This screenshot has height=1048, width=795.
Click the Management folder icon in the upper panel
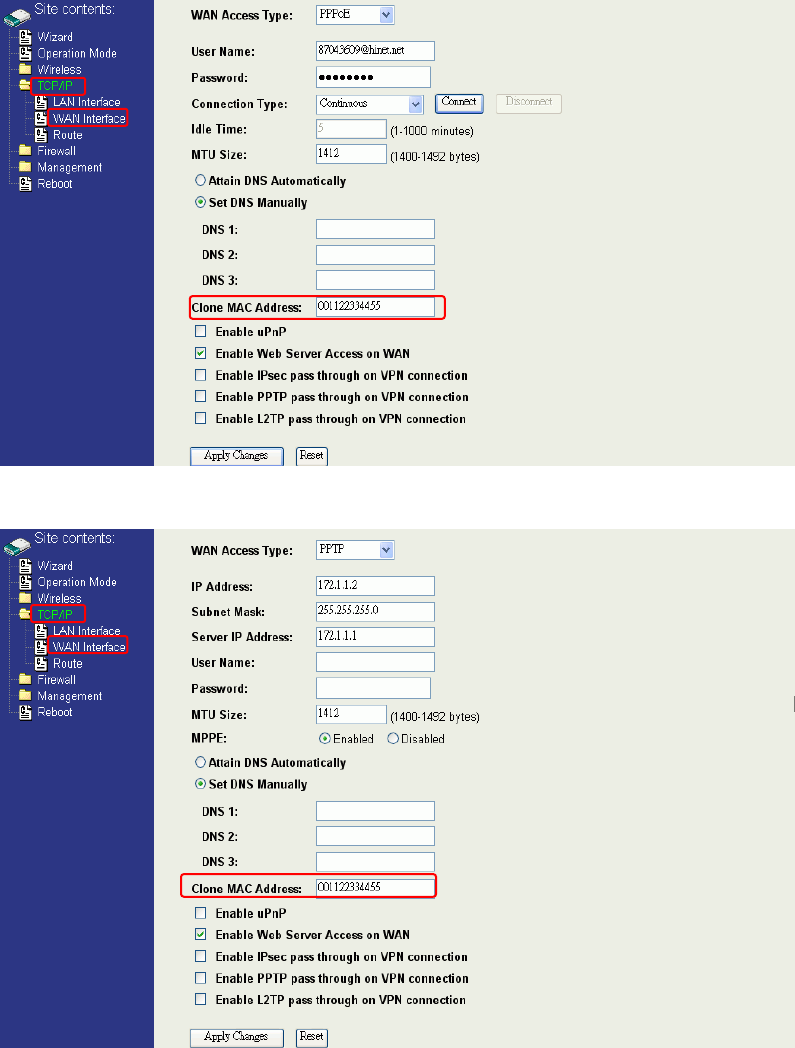(x=25, y=167)
